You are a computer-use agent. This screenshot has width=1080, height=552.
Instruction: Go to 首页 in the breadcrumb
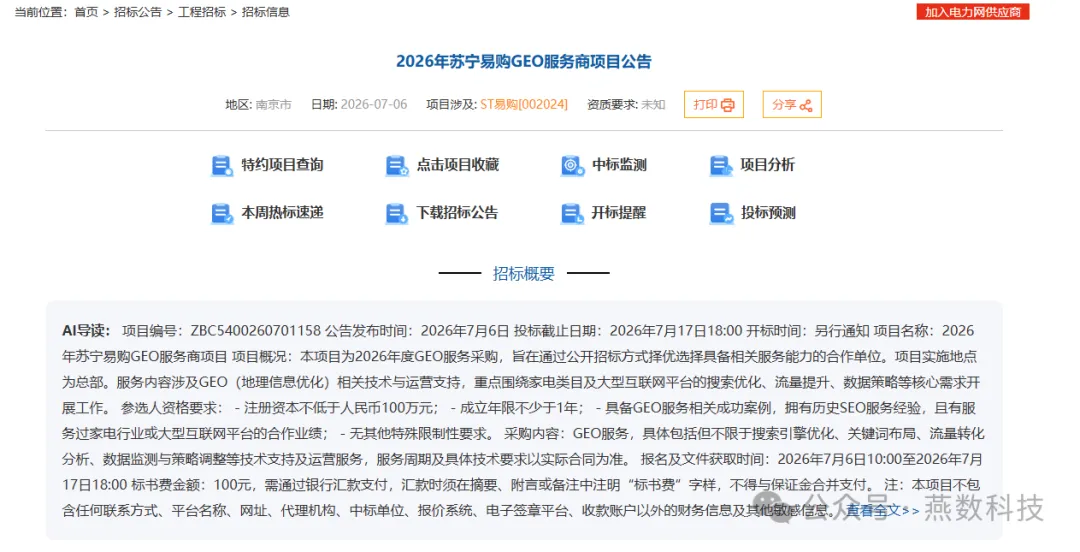point(86,12)
